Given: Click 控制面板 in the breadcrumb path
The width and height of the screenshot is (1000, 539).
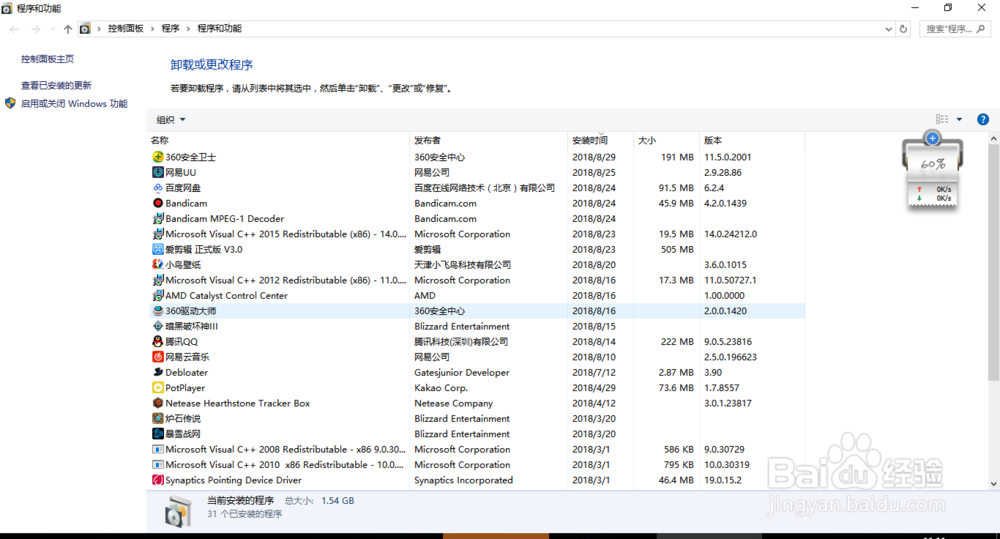Looking at the screenshot, I should (126, 28).
